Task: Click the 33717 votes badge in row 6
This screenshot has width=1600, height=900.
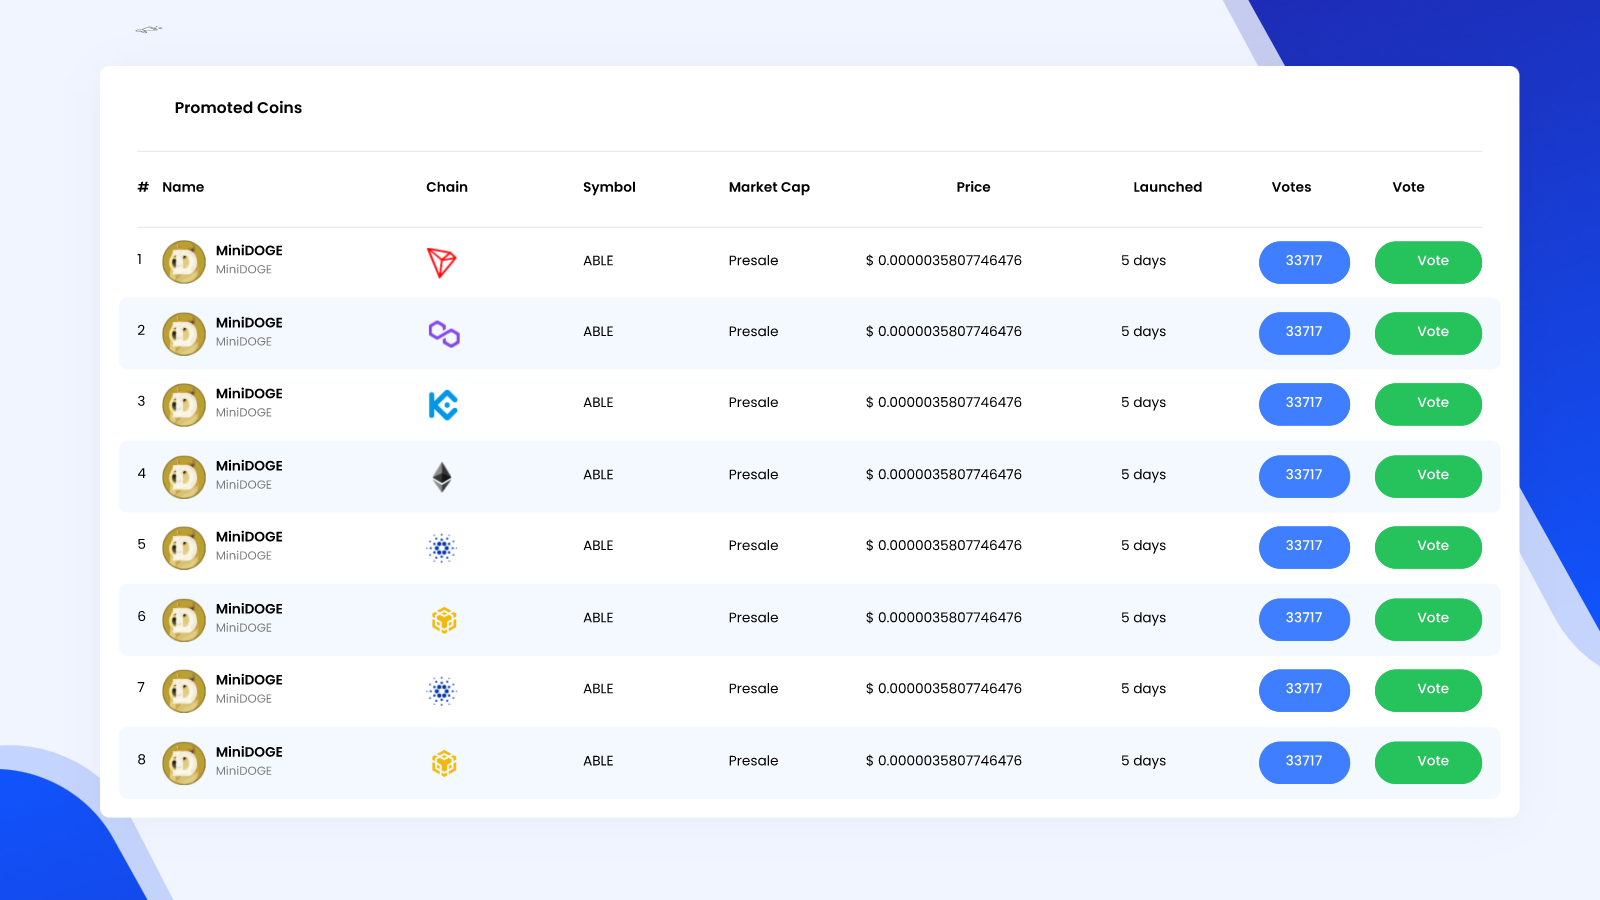Action: pos(1304,619)
